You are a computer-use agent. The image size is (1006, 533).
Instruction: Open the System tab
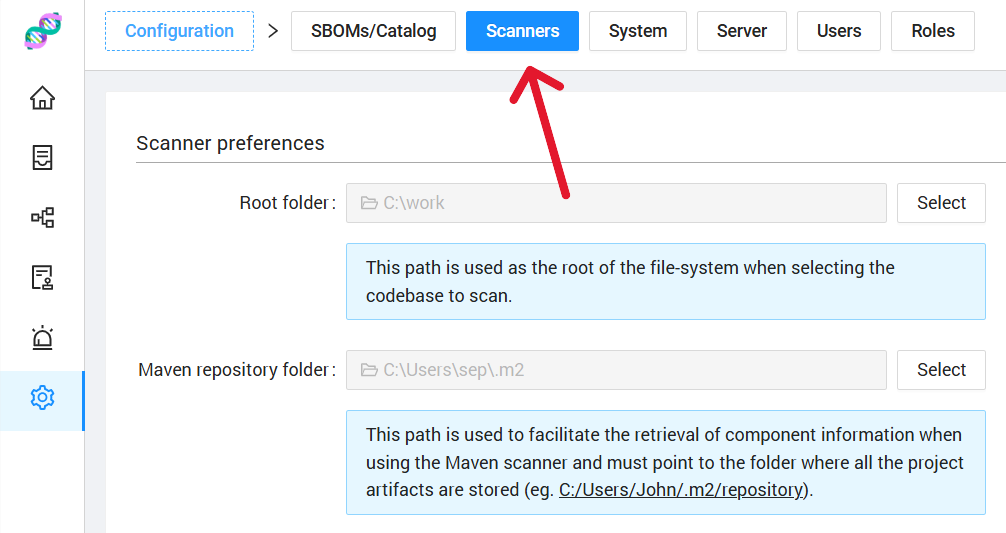pos(637,31)
